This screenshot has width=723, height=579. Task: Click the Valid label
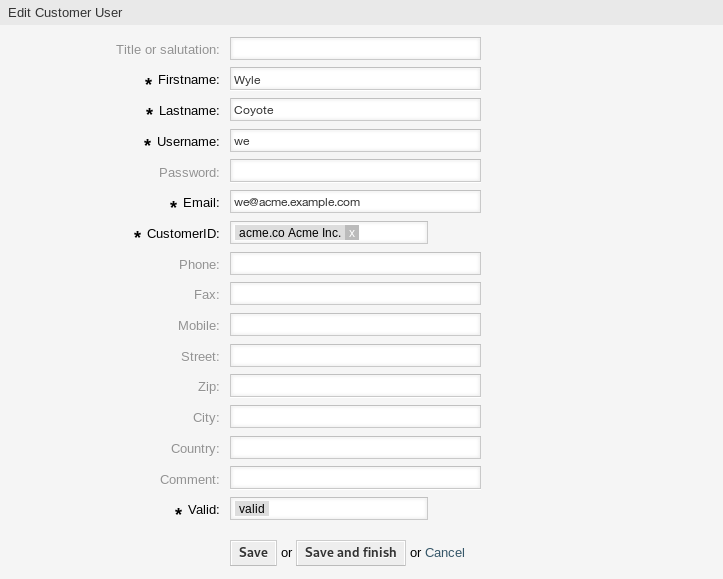pos(203,510)
